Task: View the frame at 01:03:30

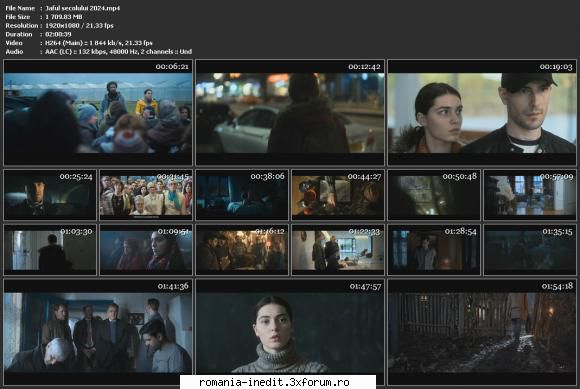Action: (x=50, y=250)
